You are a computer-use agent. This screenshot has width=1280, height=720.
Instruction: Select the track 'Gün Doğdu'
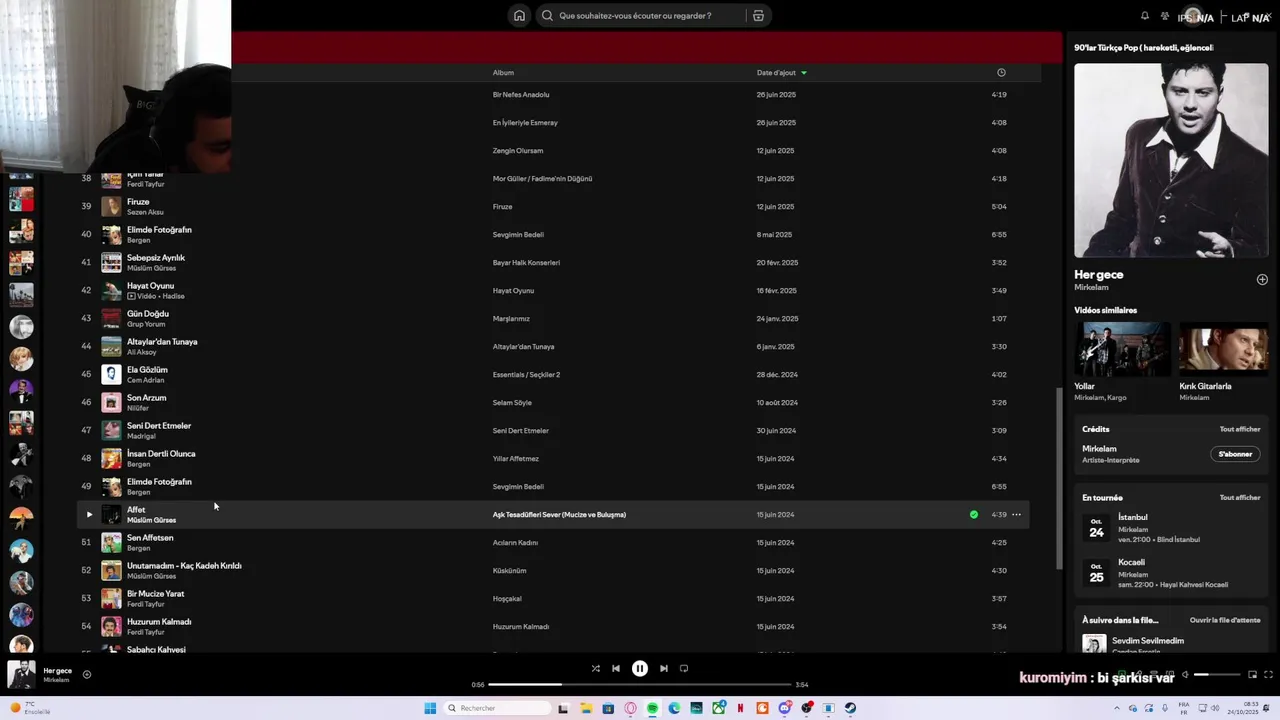click(x=148, y=314)
